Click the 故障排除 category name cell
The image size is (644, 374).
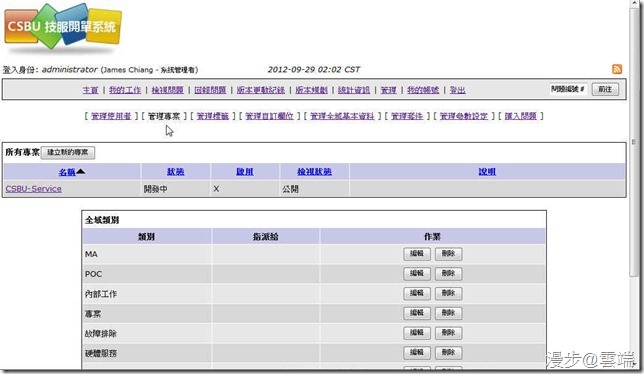tap(147, 333)
